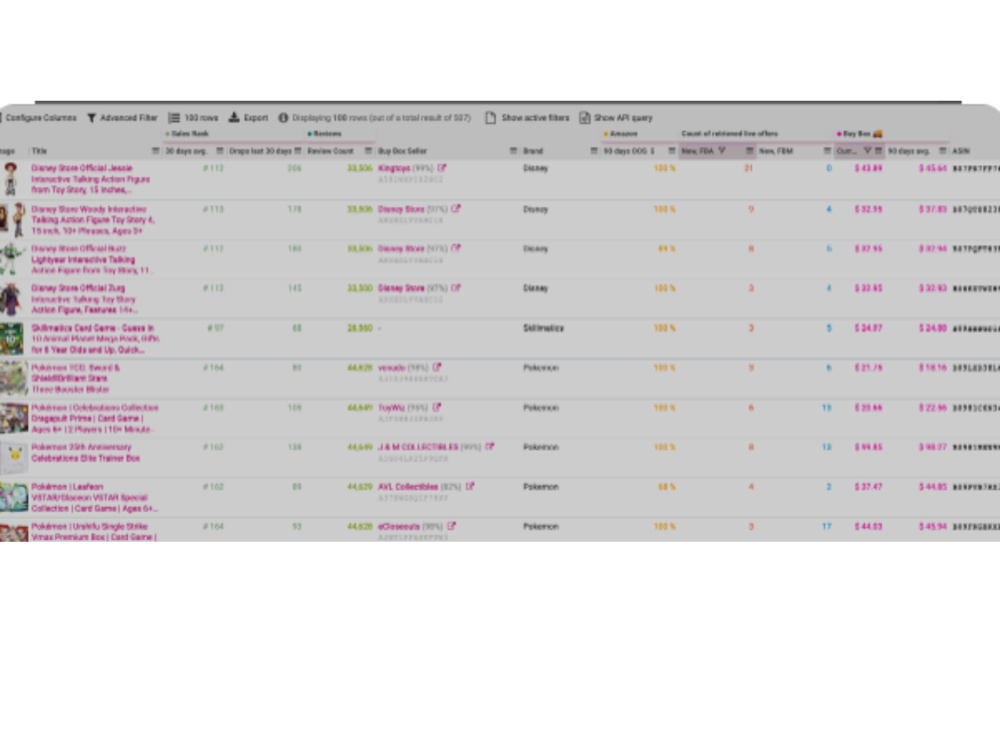Click the 100 rows list icon
1000x750 pixels.
click(174, 118)
